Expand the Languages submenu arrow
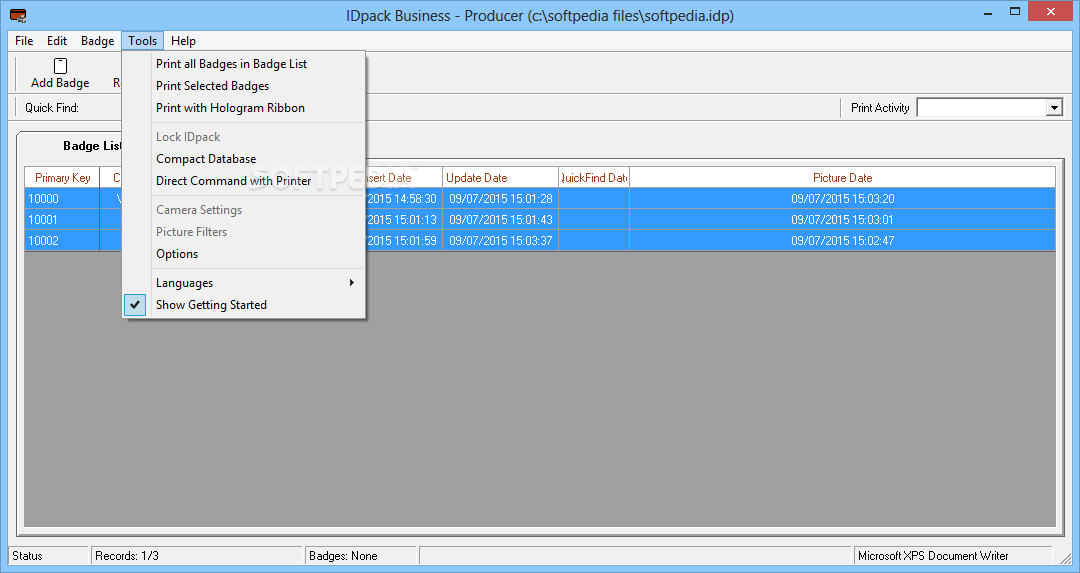Screen dimensions: 1080x573 pos(352,282)
